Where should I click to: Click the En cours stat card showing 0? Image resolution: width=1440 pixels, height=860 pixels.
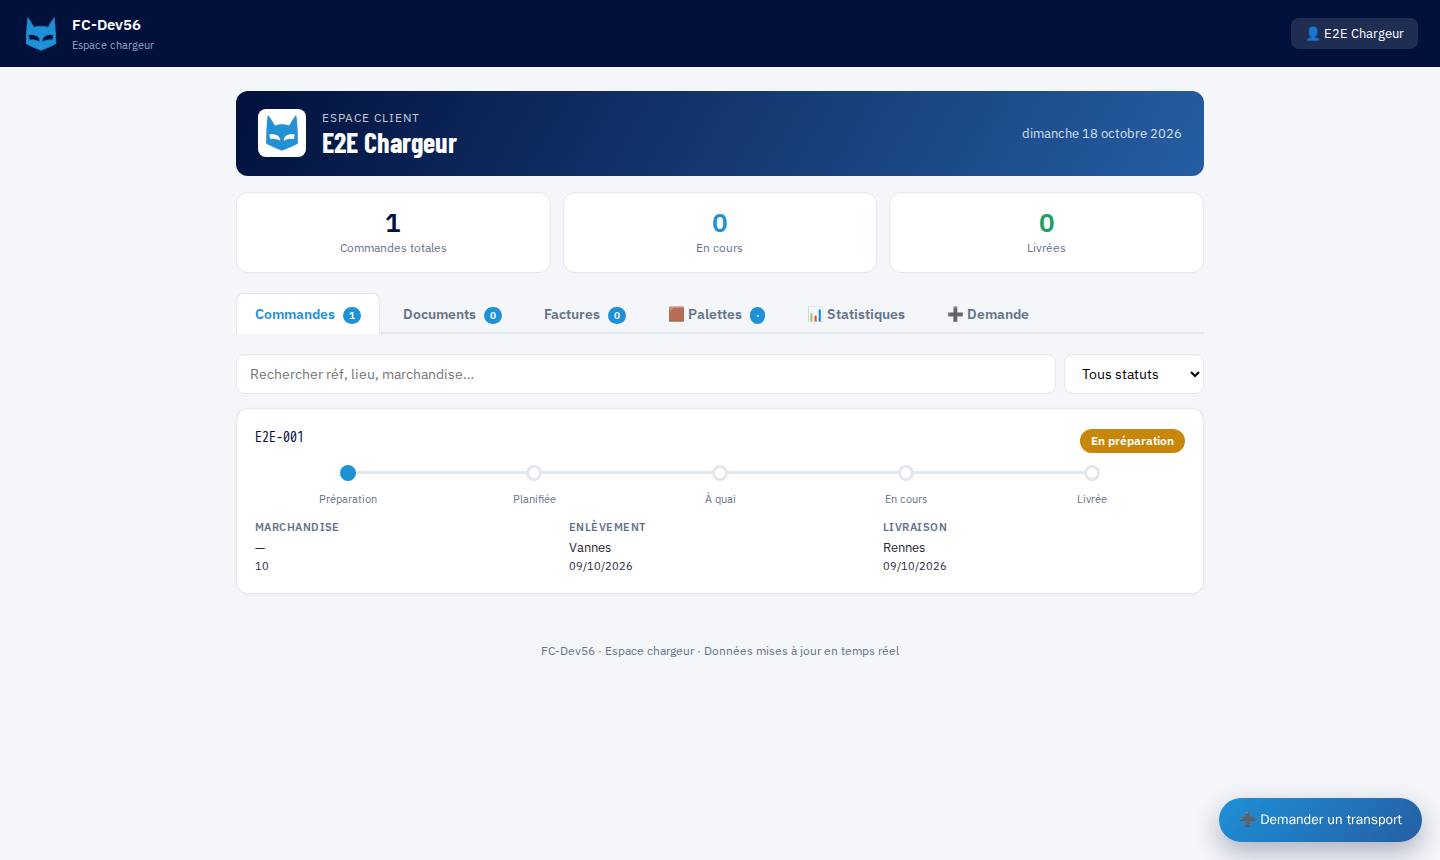[x=720, y=232]
